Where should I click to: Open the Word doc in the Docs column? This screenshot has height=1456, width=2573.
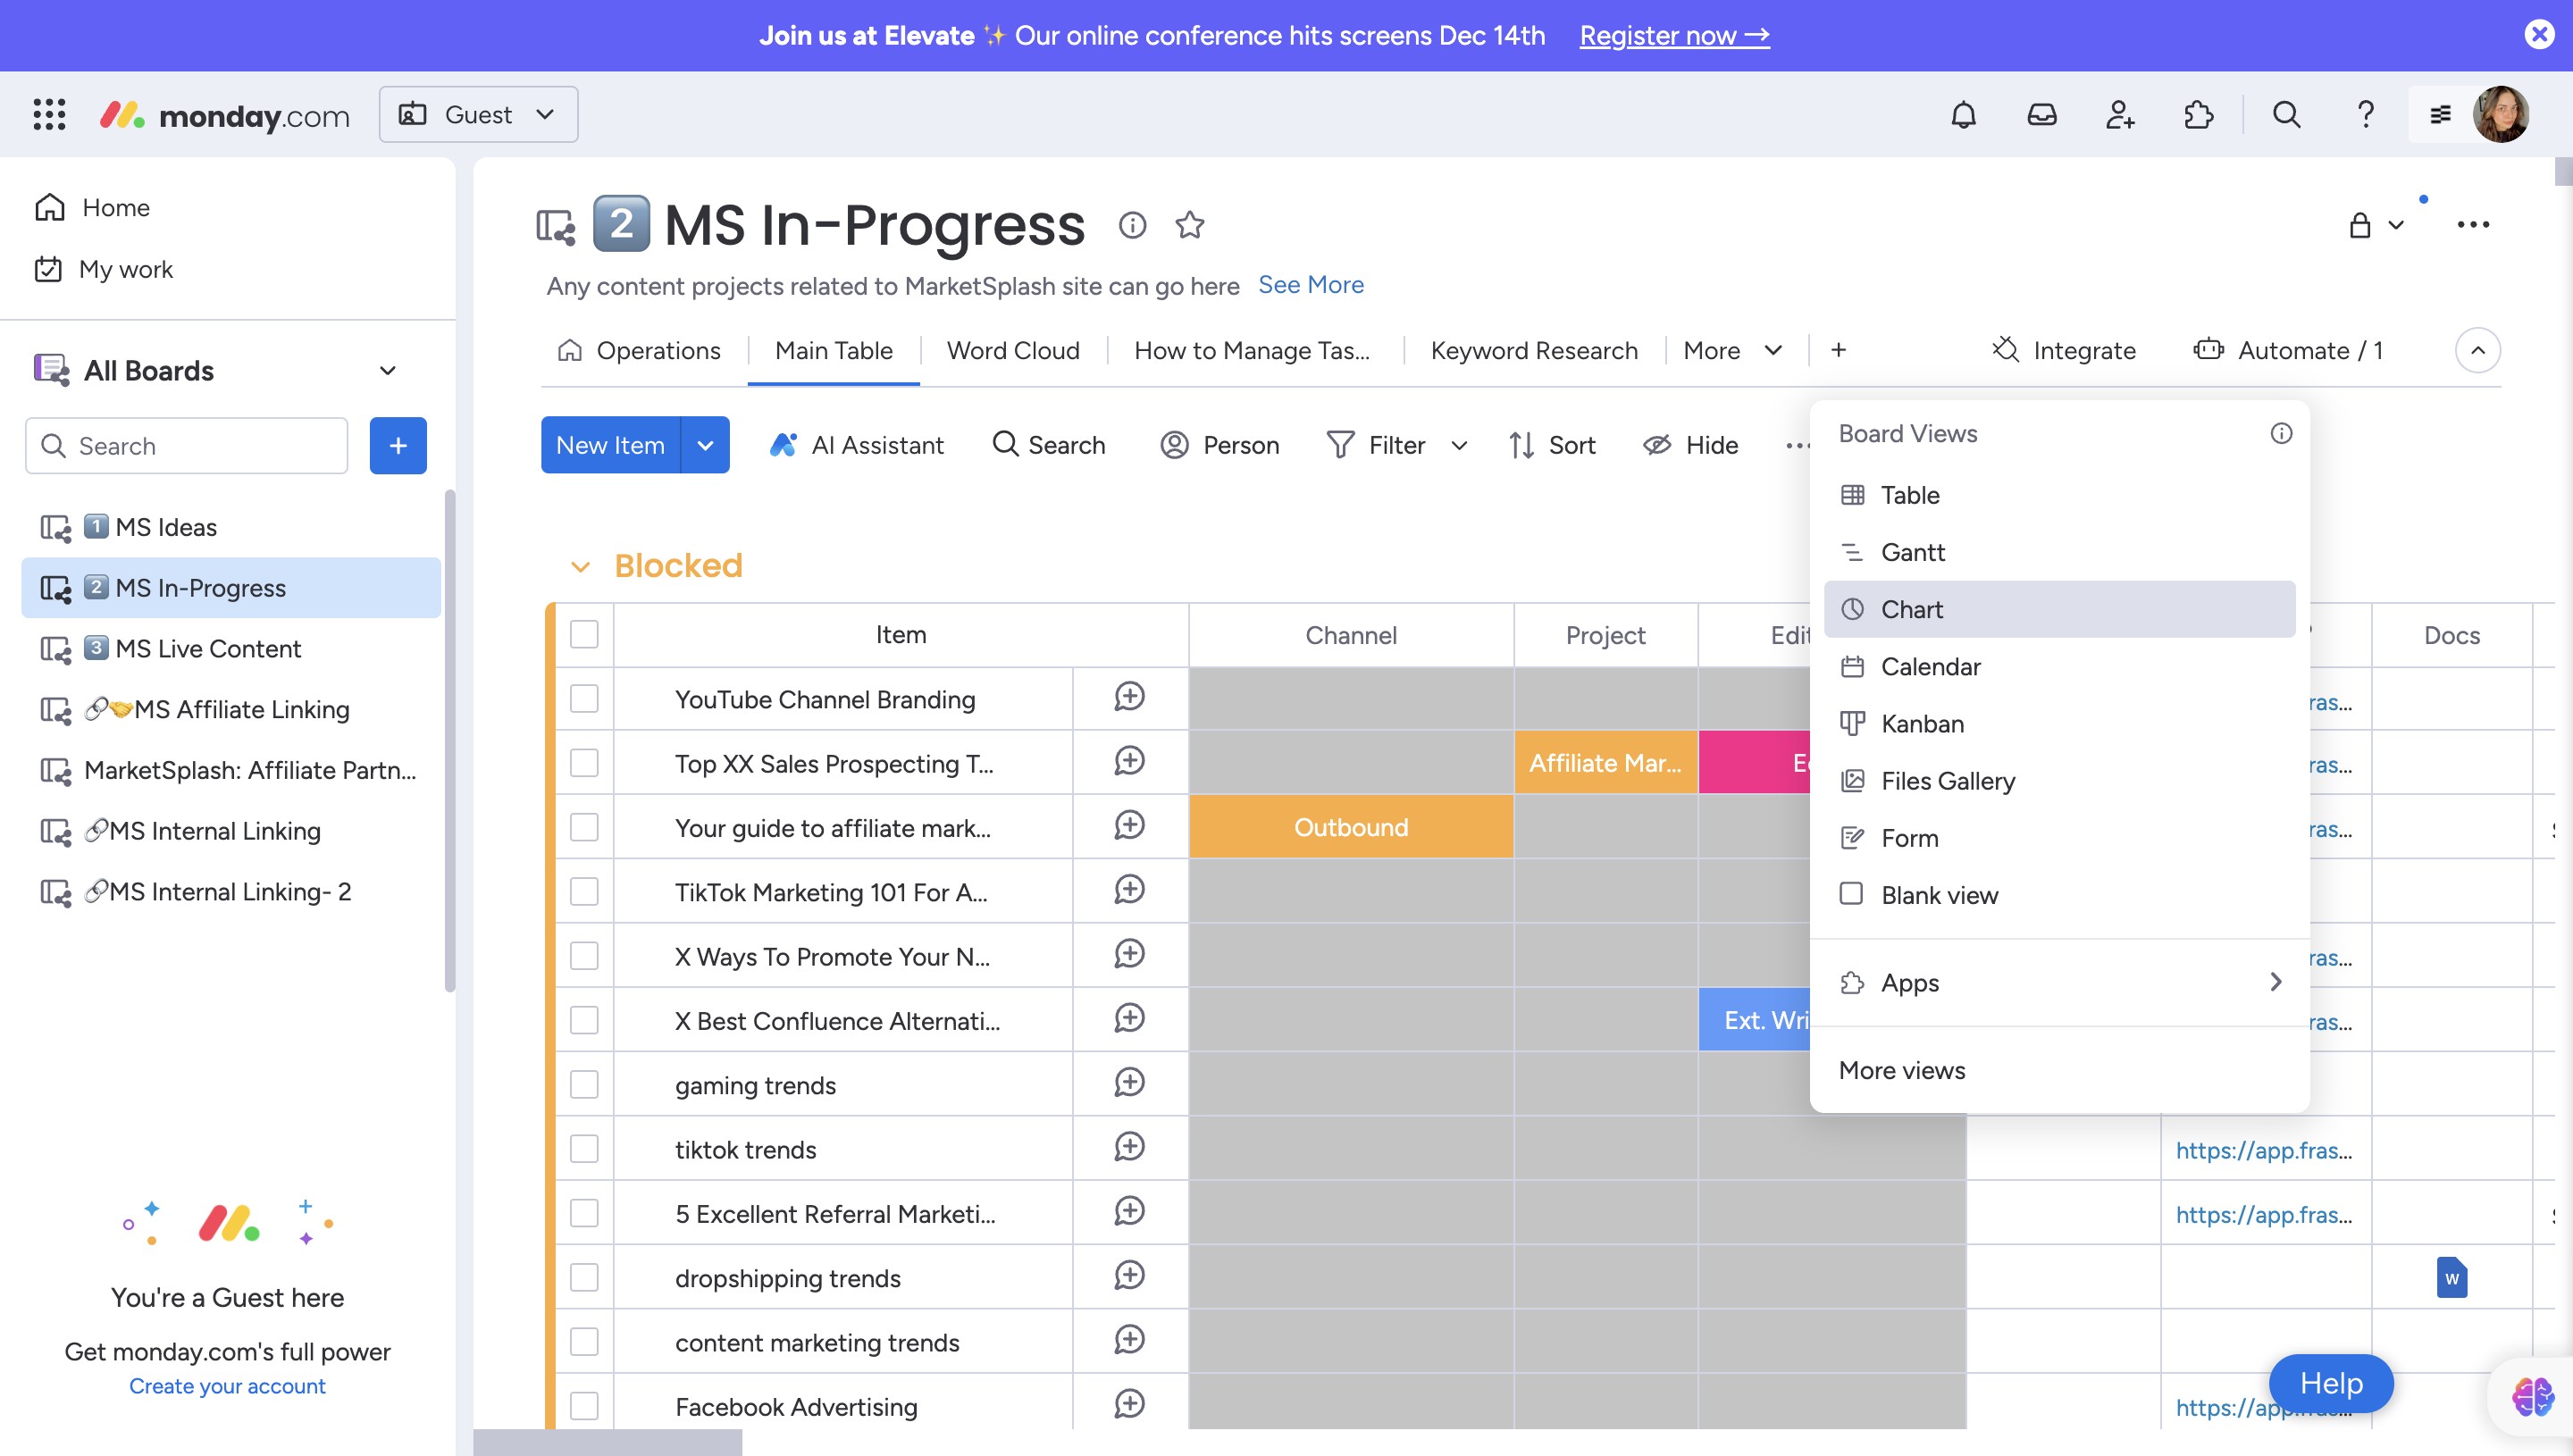(x=2451, y=1277)
